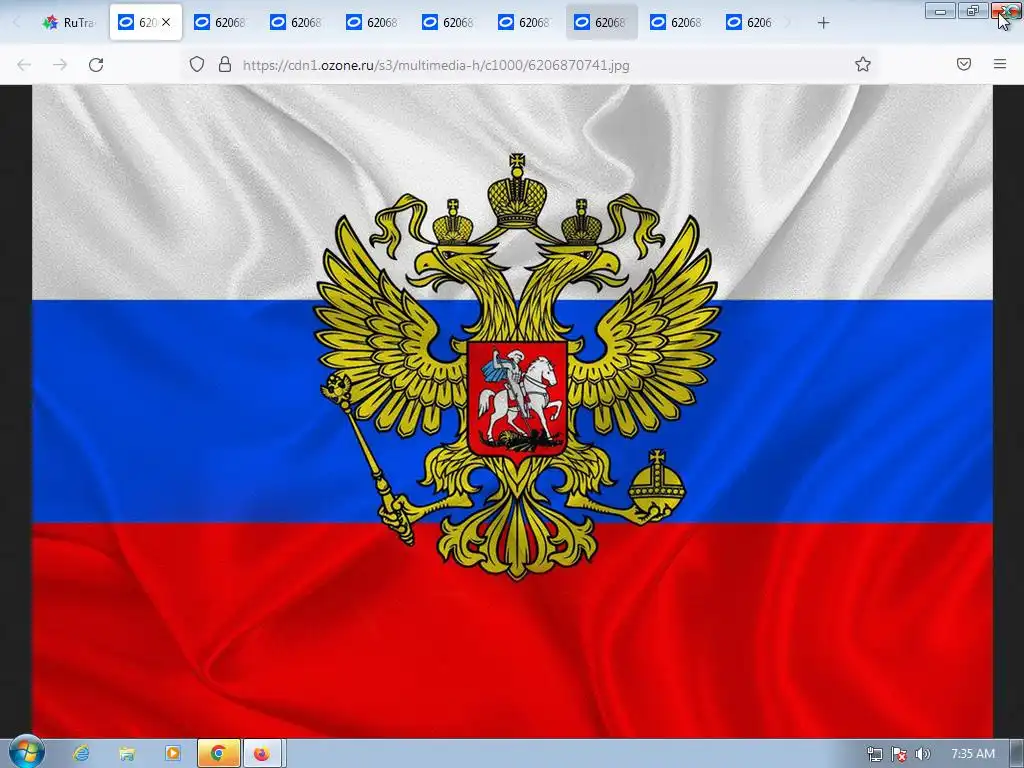The height and width of the screenshot is (768, 1024).
Task: Go forward one page
Action: pos(60,65)
